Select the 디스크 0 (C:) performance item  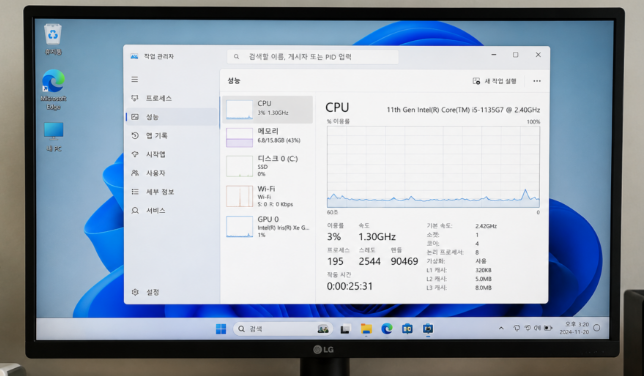(267, 166)
